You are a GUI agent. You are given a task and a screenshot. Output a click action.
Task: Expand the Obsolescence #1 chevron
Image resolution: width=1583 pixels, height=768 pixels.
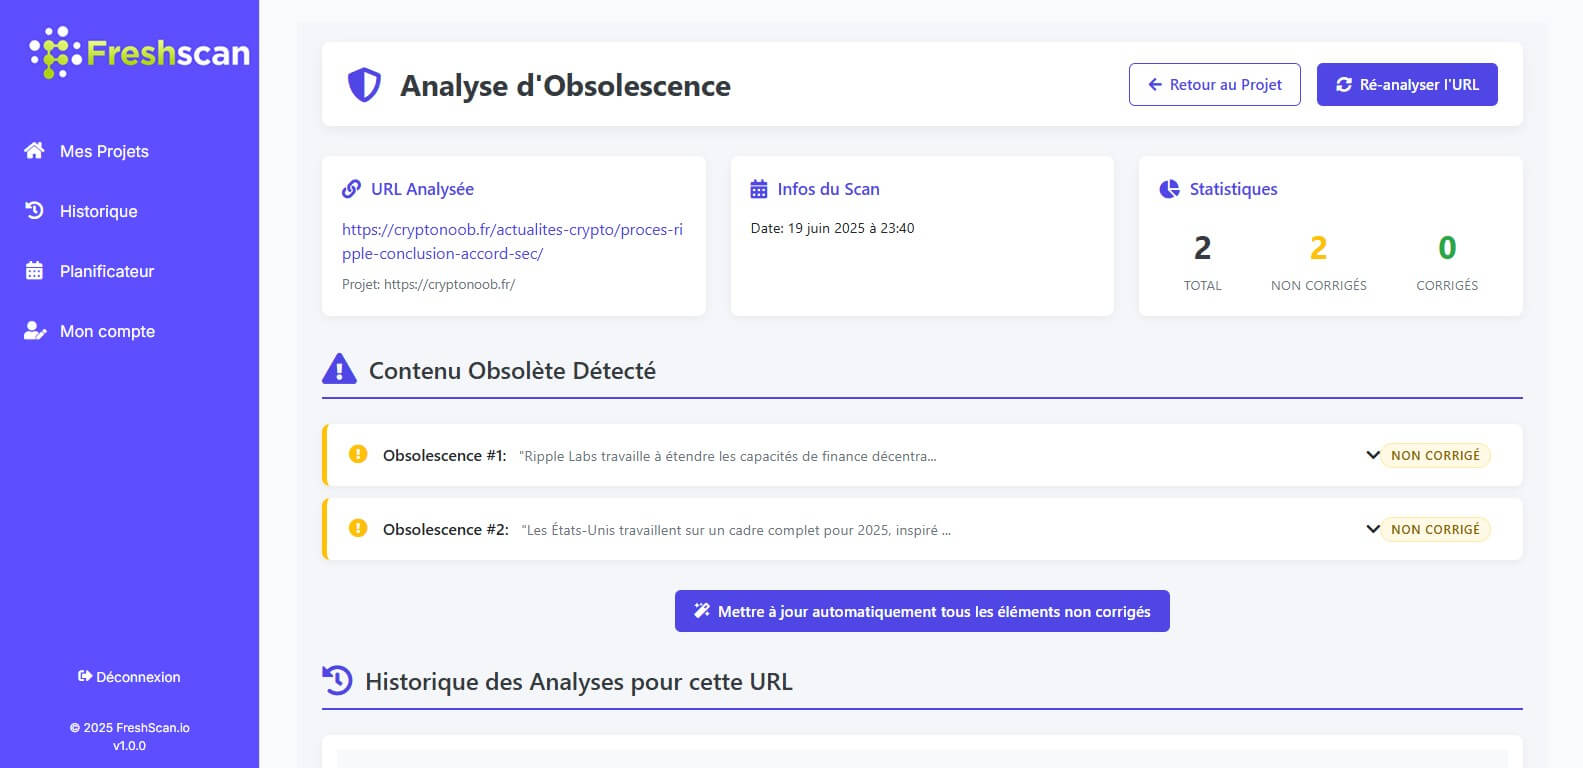coord(1372,455)
